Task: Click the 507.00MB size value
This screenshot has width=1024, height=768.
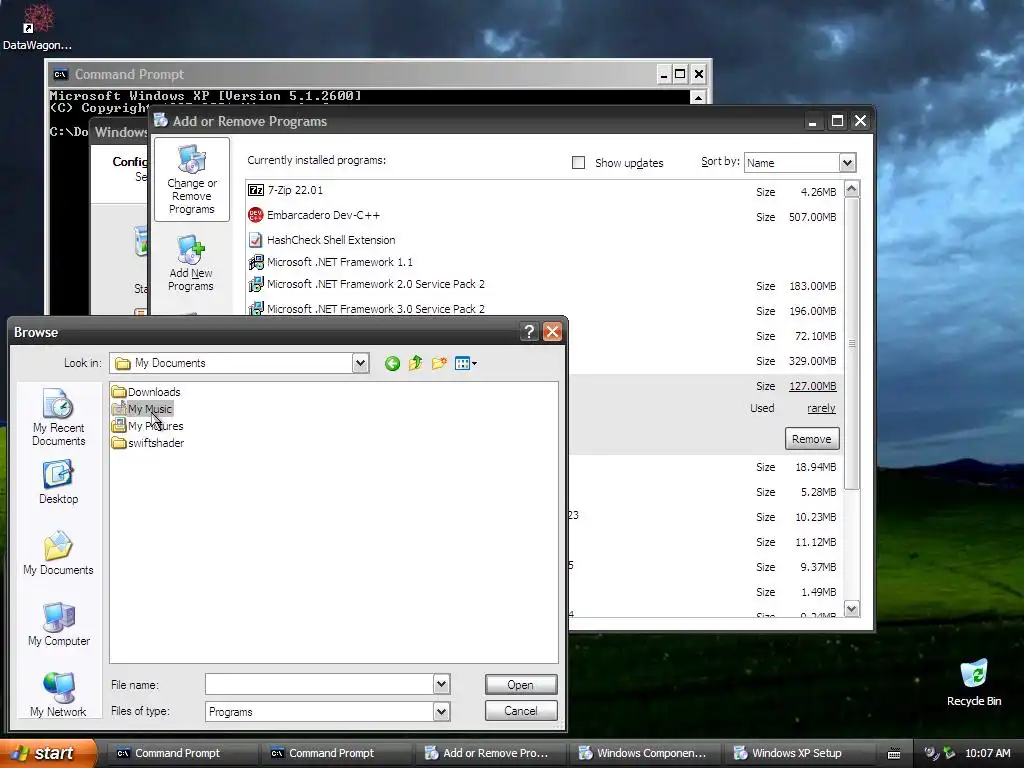Action: pyautogui.click(x=812, y=217)
